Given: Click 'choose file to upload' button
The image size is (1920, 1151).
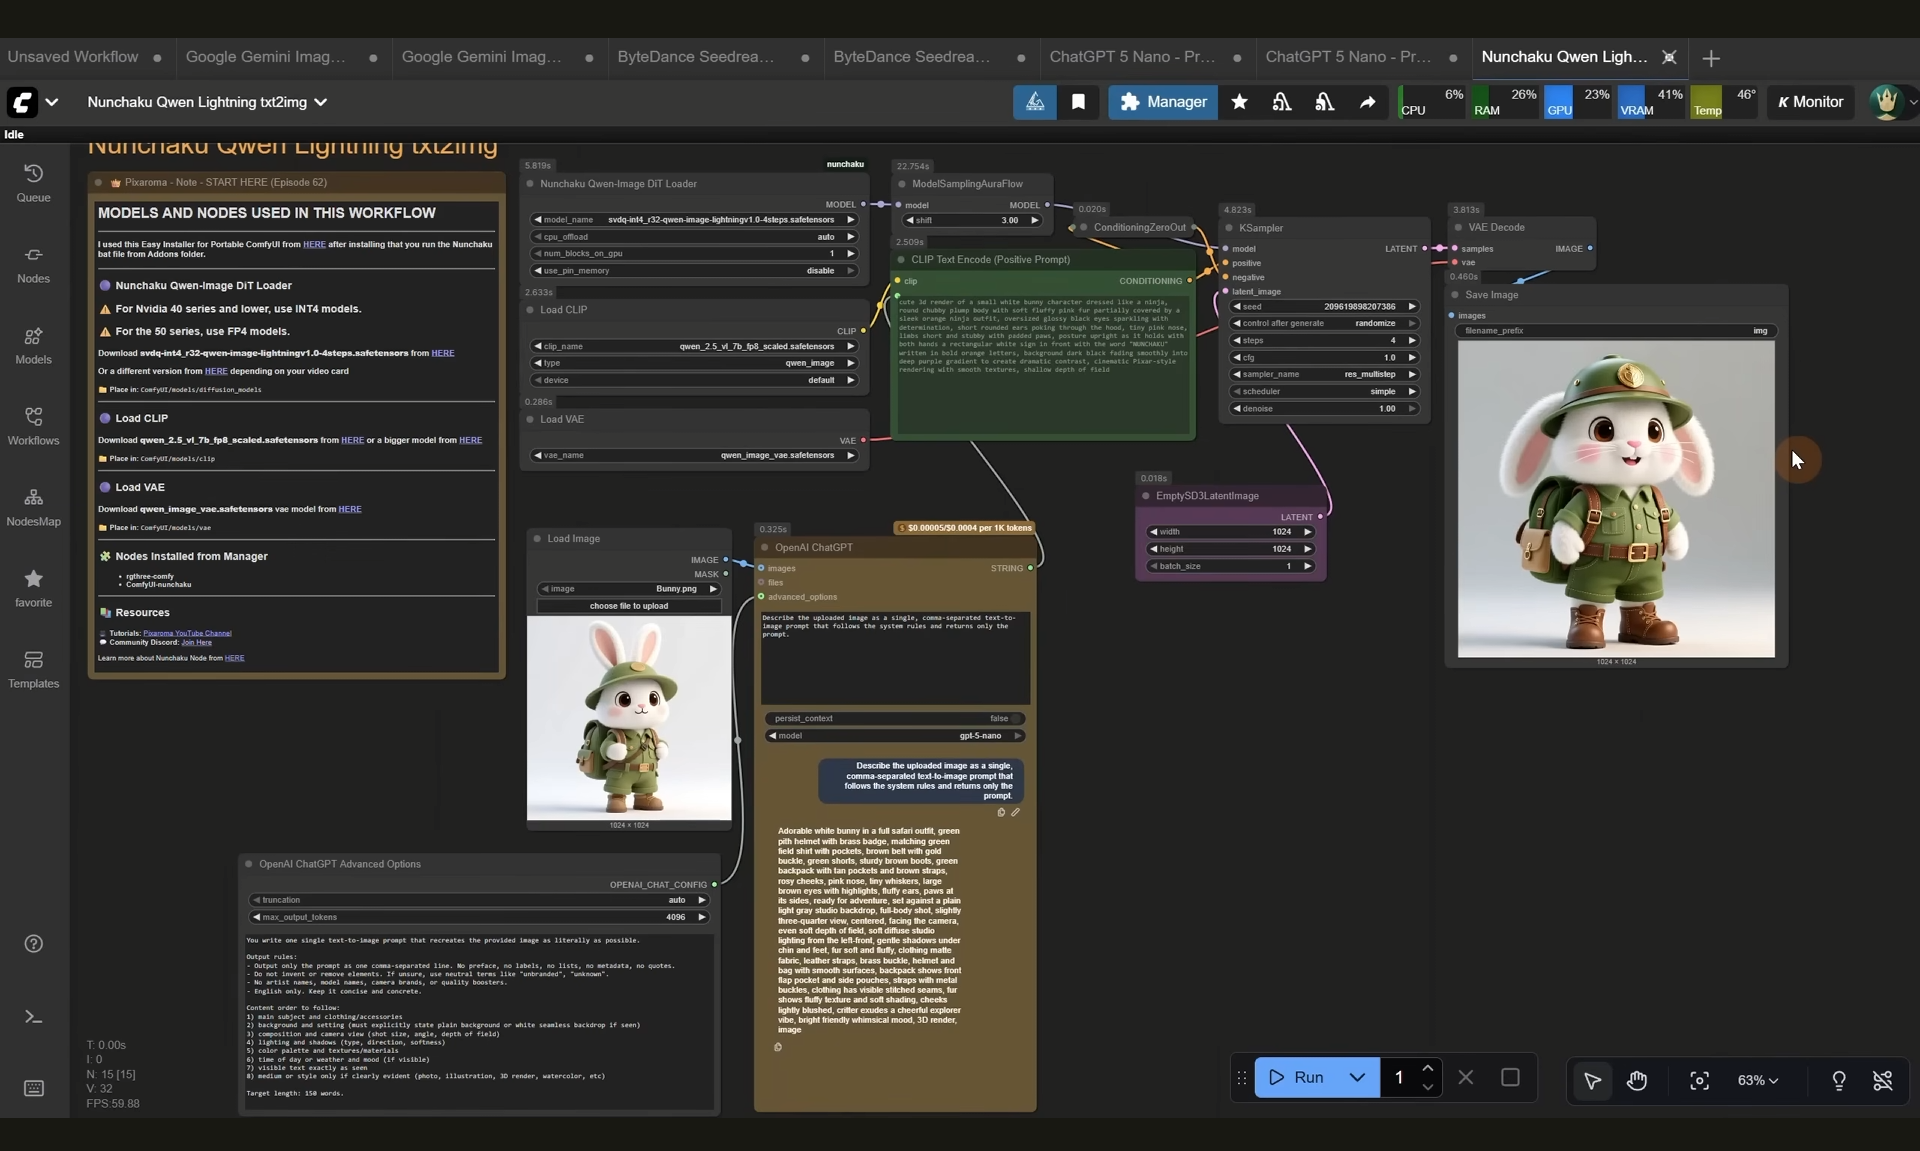Looking at the screenshot, I should point(628,606).
